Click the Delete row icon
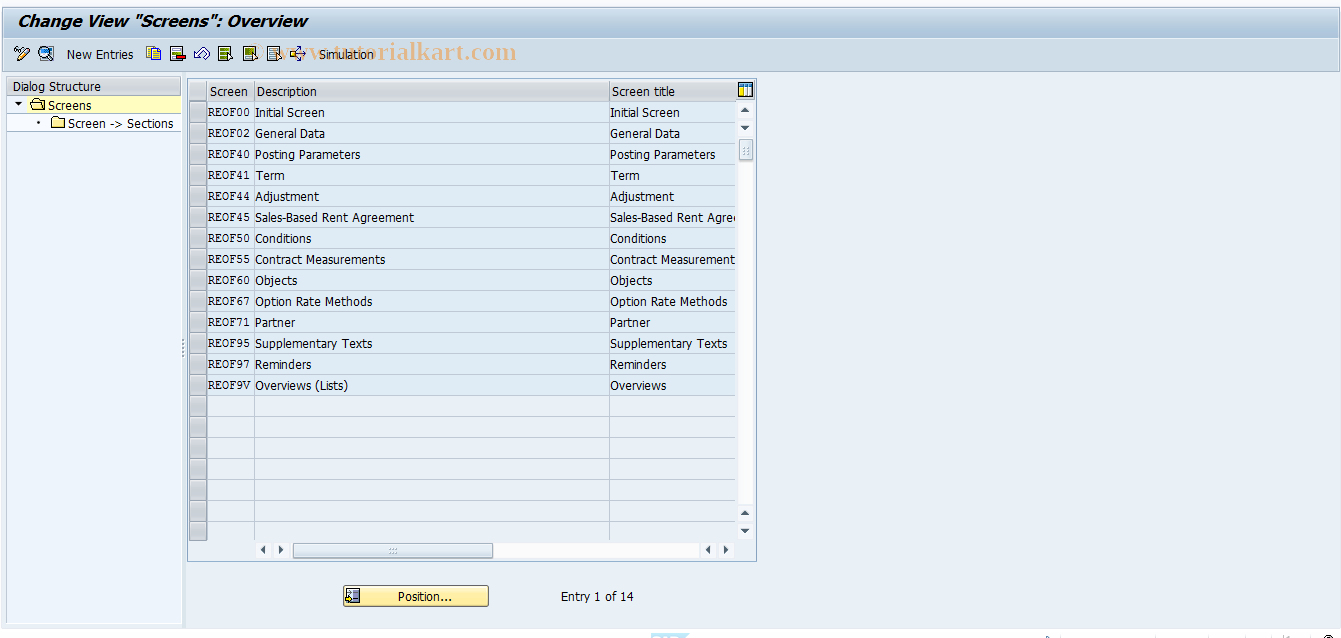The image size is (1341, 638). pos(177,54)
